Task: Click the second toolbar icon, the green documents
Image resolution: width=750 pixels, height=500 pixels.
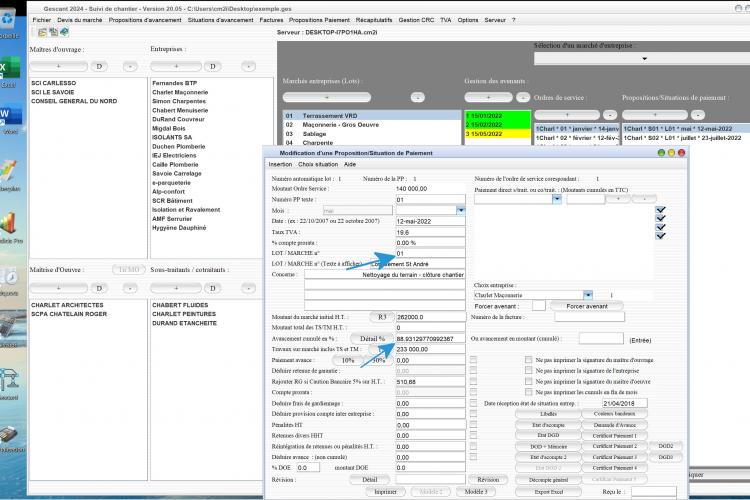Action: tap(54, 32)
